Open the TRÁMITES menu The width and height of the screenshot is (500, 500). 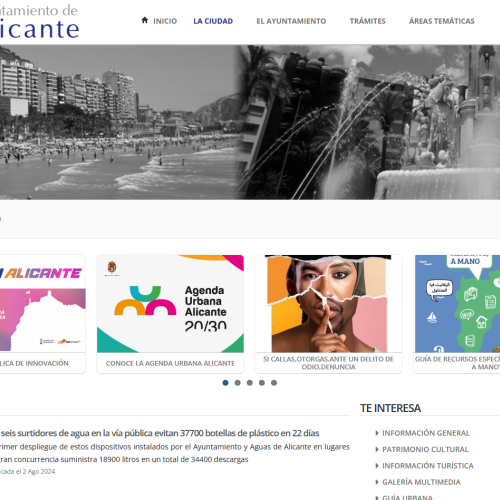(367, 21)
